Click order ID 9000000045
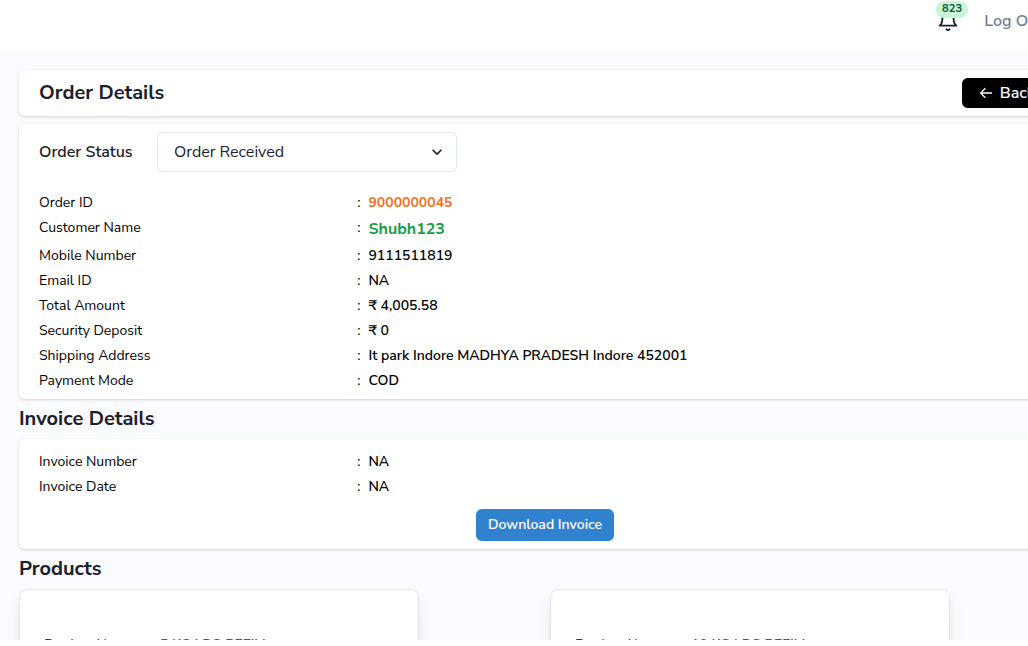Image resolution: width=1028 pixels, height=646 pixels. [x=410, y=202]
